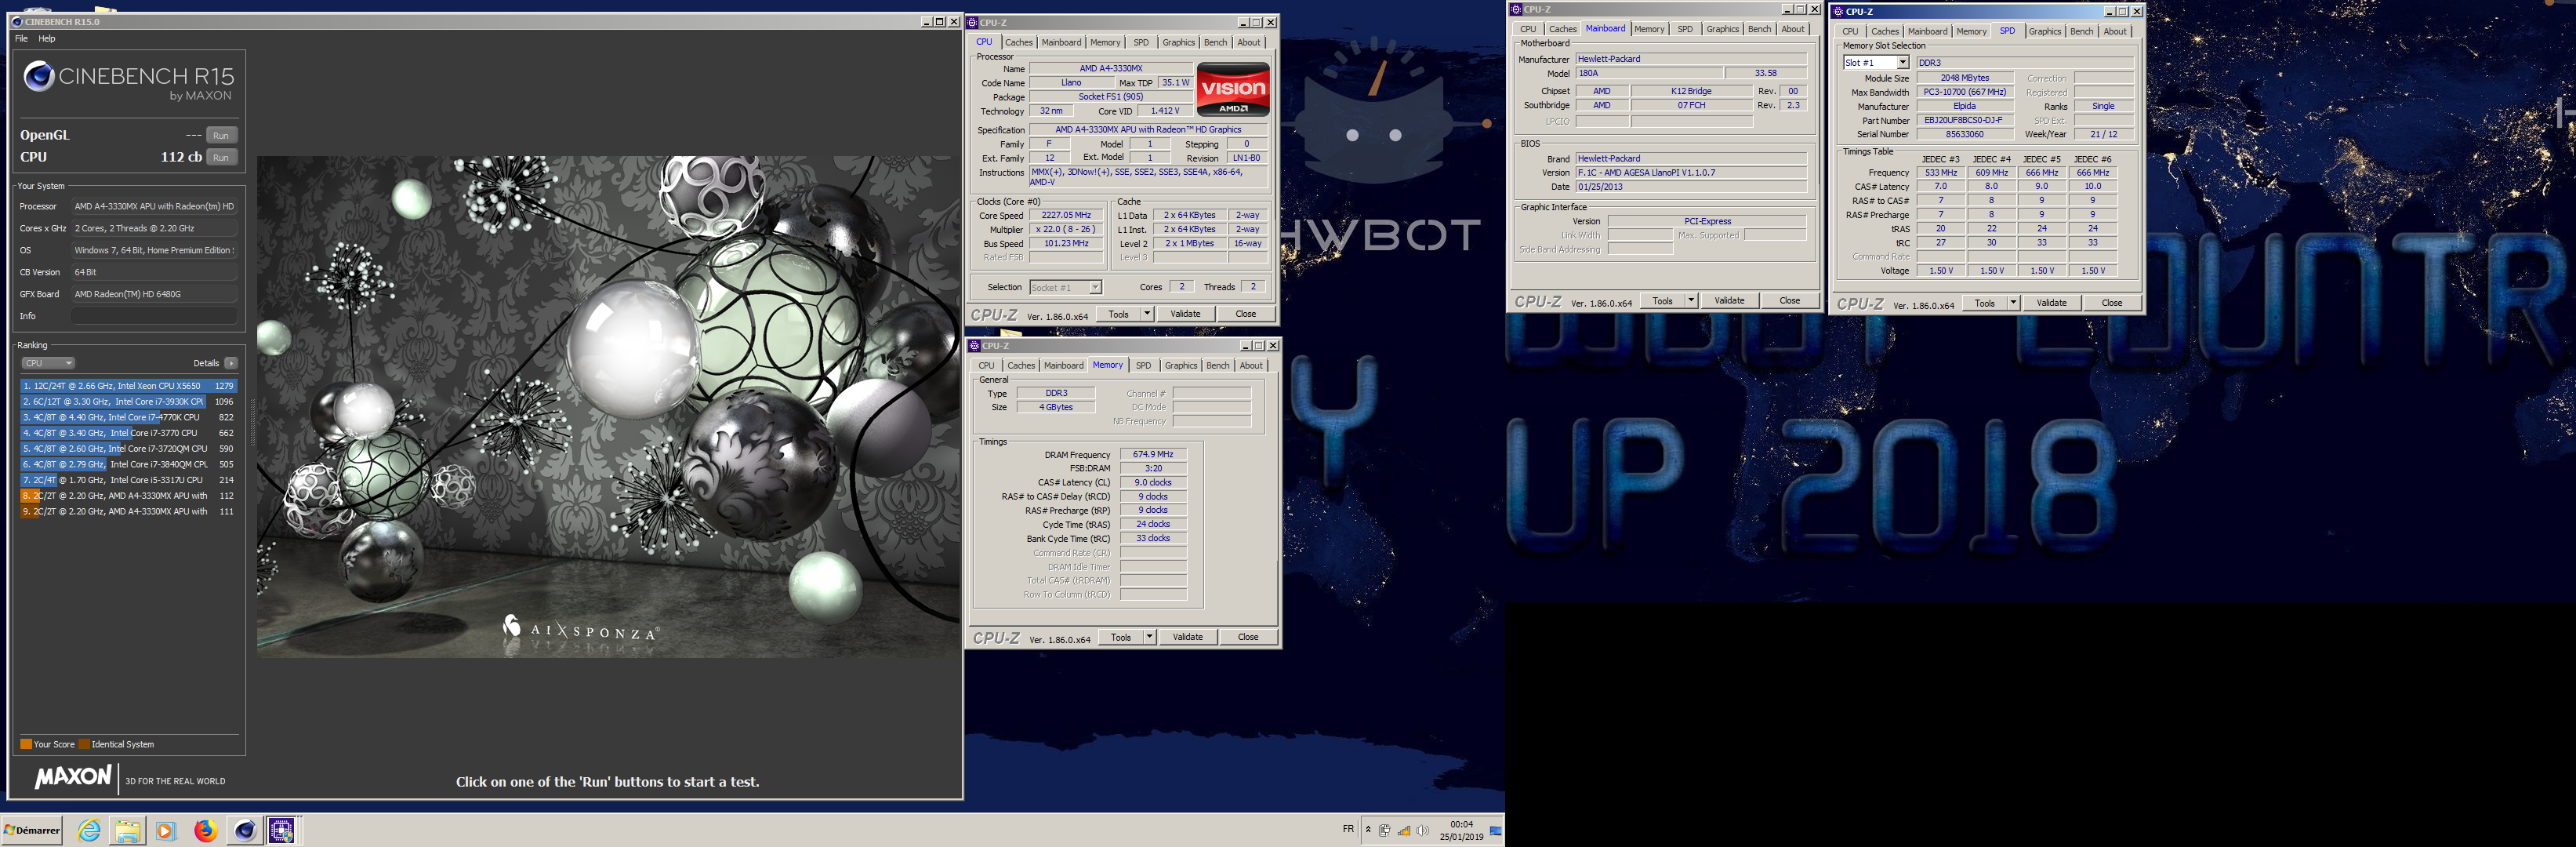Image resolution: width=2576 pixels, height=847 pixels.
Task: Click the Part Number field in SPD window
Action: [x=1964, y=120]
